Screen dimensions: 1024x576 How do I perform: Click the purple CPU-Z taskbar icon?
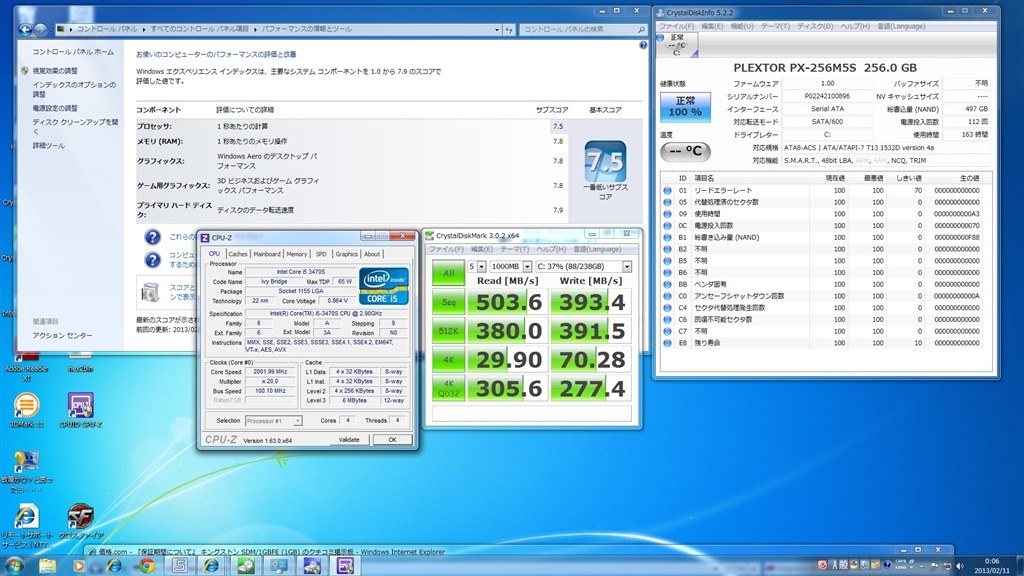point(345,566)
